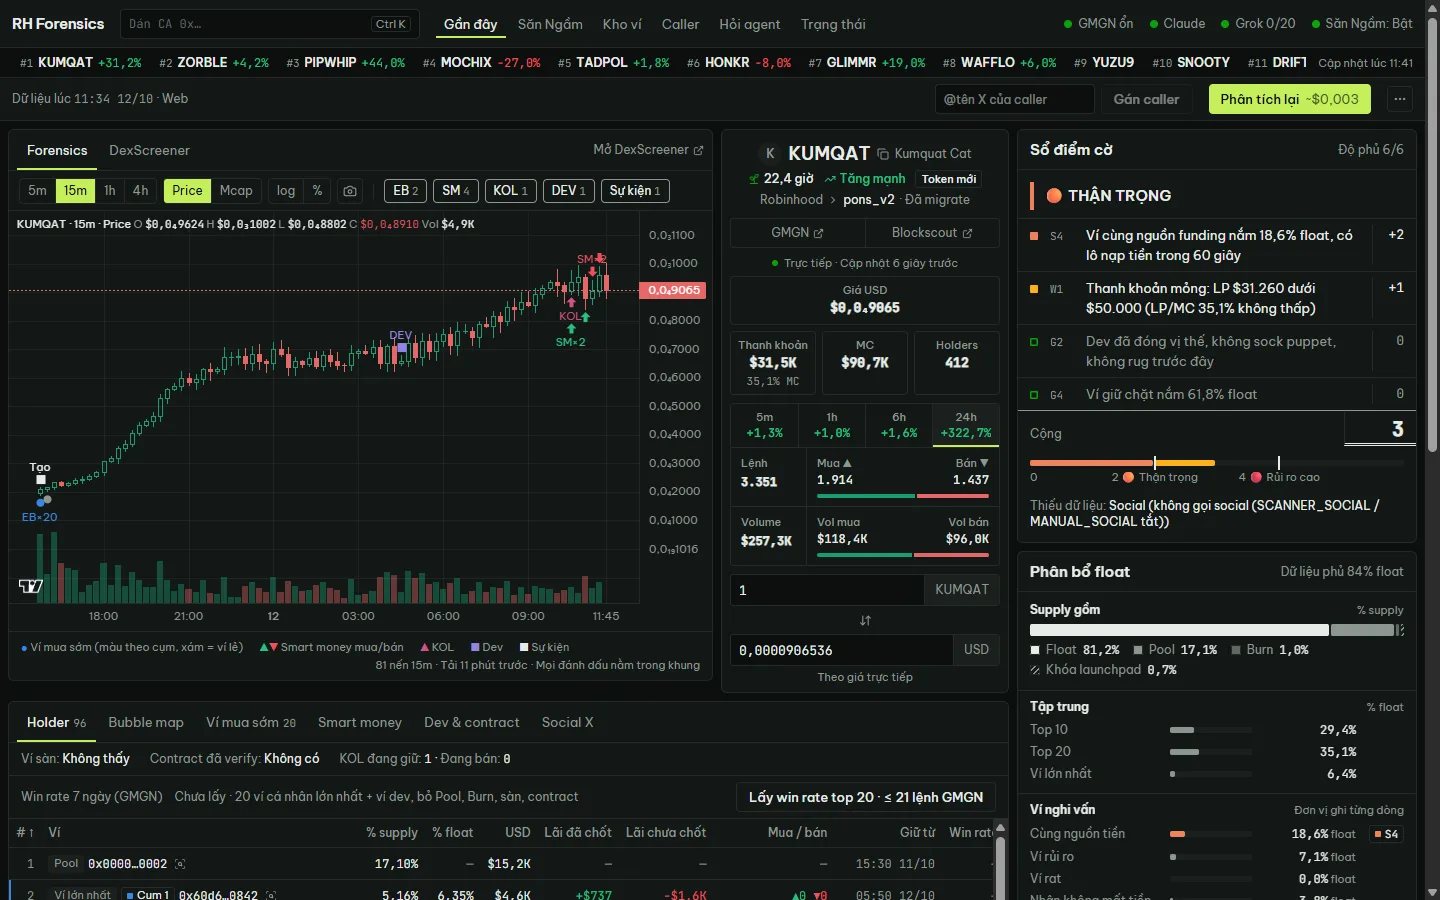Sort holder table by the # column
The width and height of the screenshot is (1440, 900).
click(x=25, y=833)
